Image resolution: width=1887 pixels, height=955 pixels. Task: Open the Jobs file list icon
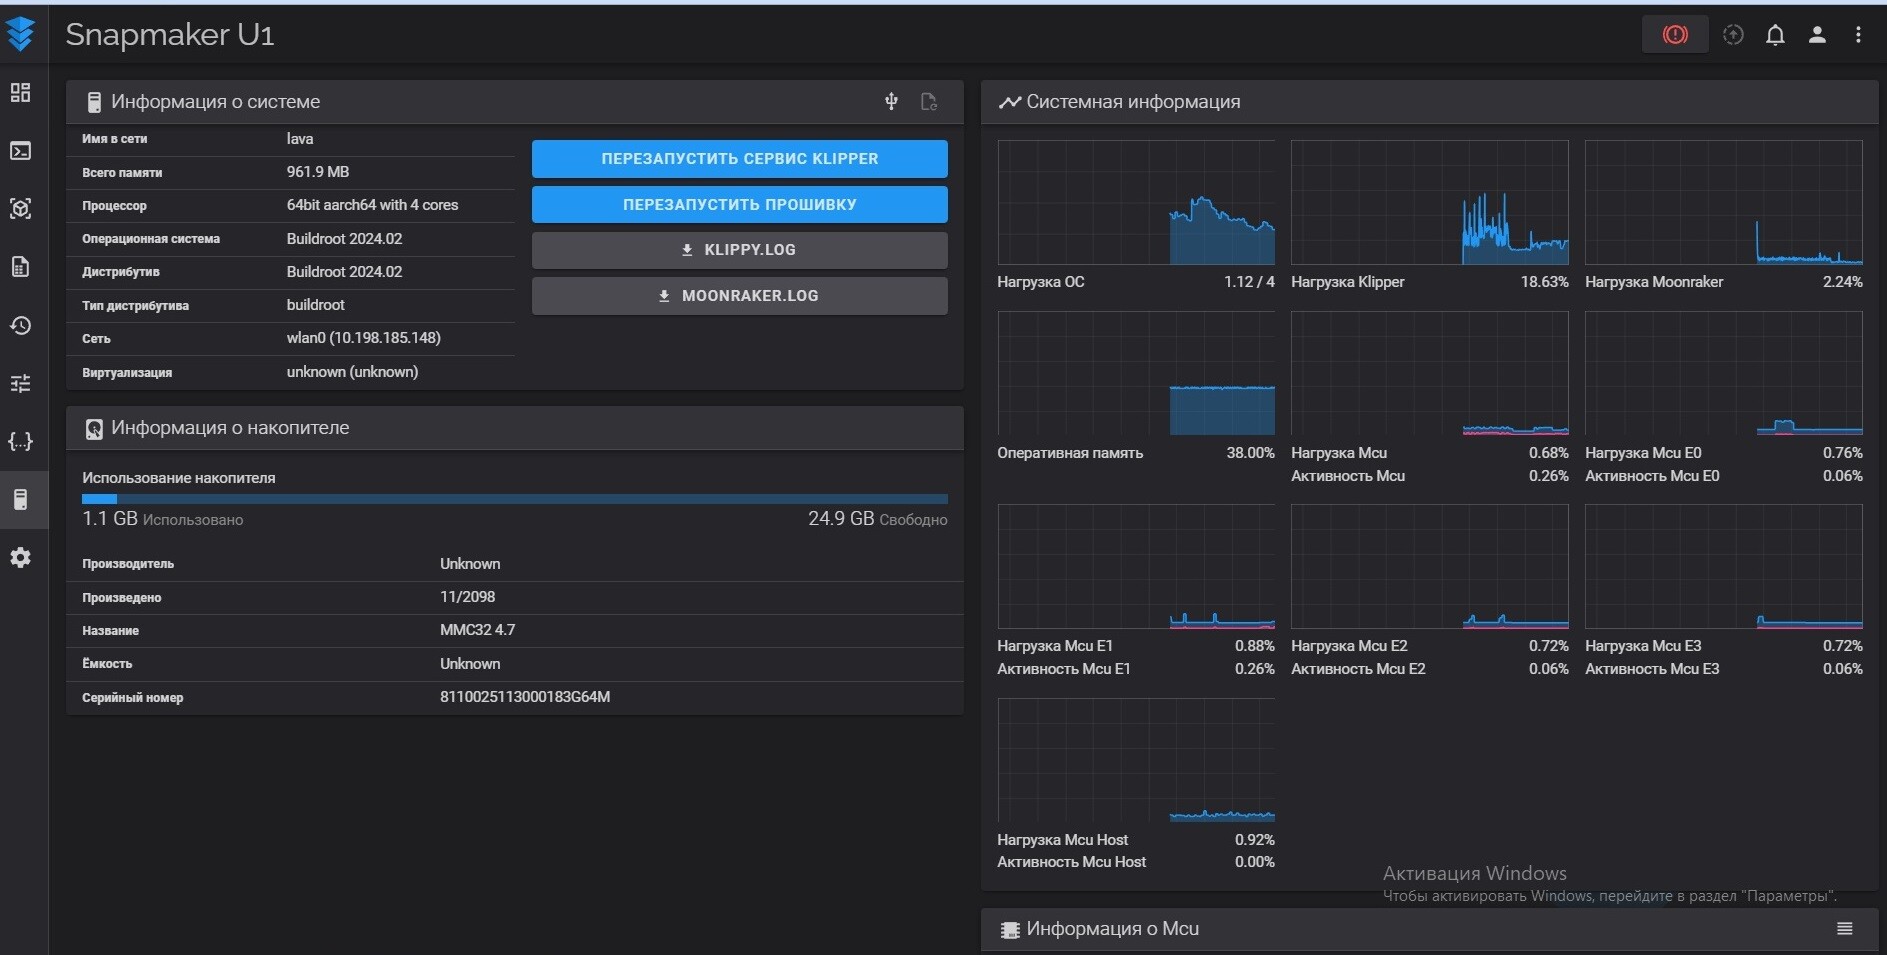20,267
